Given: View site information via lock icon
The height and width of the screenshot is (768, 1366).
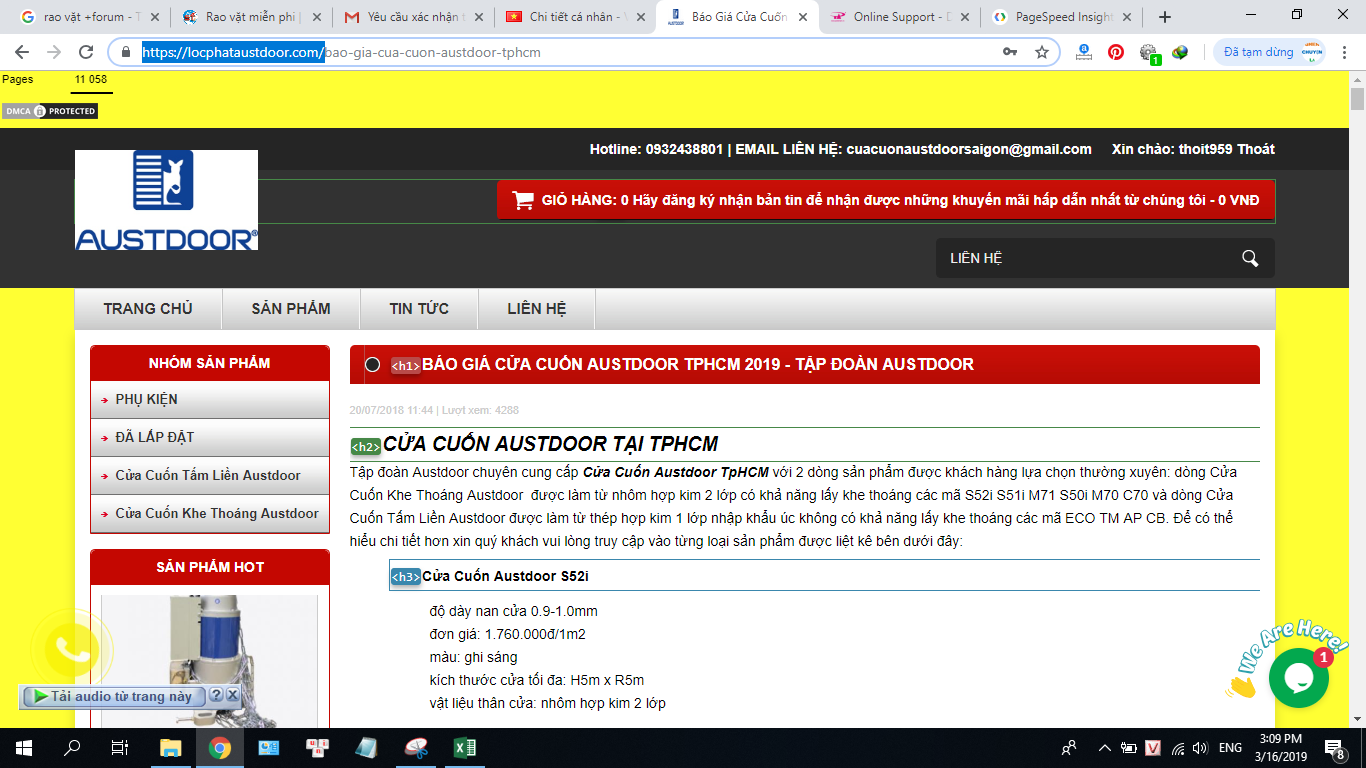Looking at the screenshot, I should [126, 52].
